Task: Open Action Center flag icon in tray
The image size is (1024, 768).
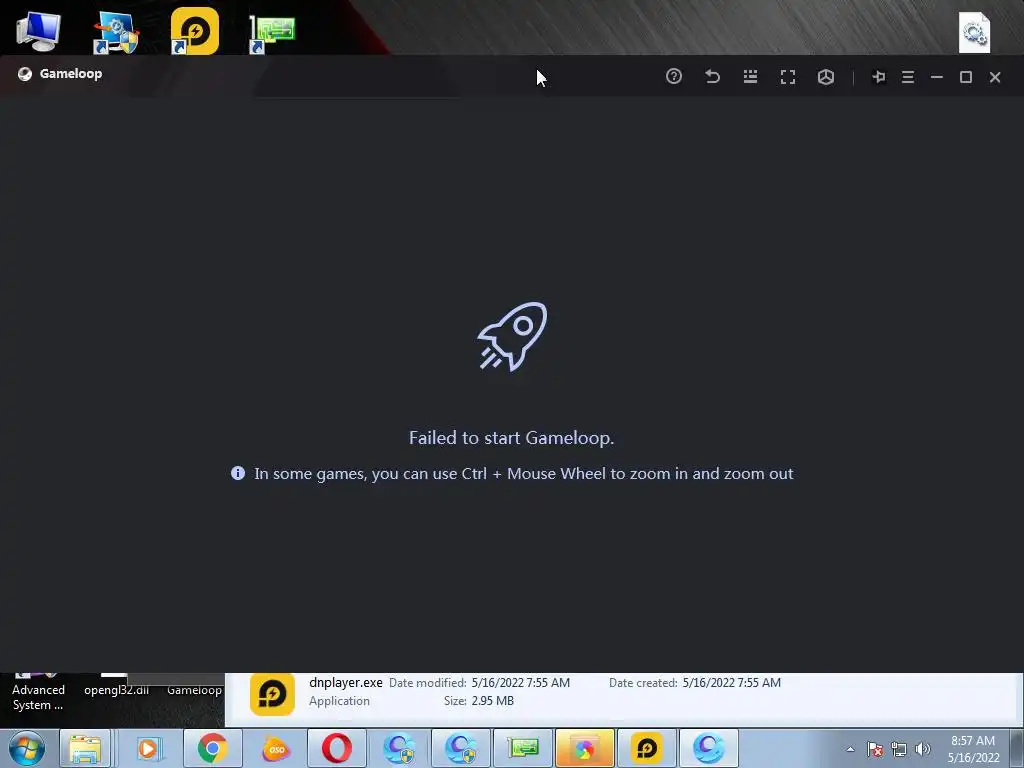Action: (x=875, y=749)
